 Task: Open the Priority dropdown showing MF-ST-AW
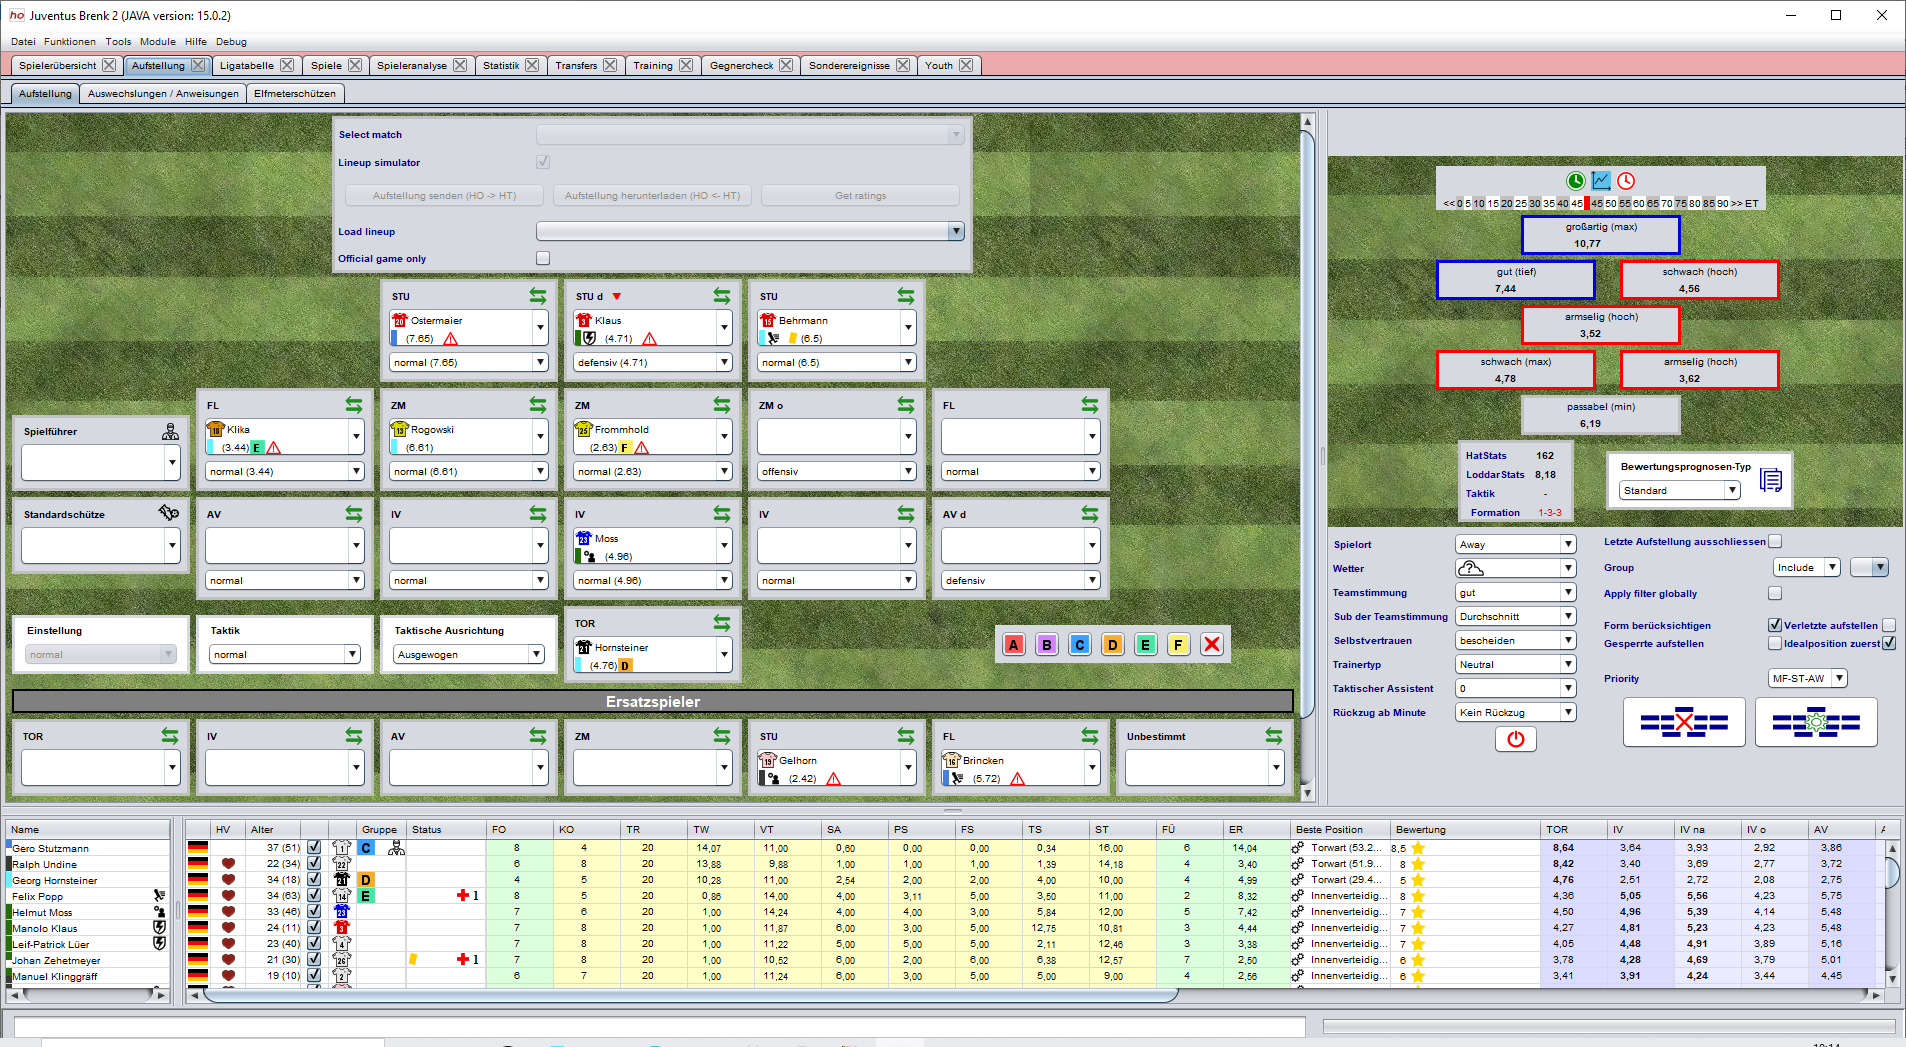click(1807, 678)
